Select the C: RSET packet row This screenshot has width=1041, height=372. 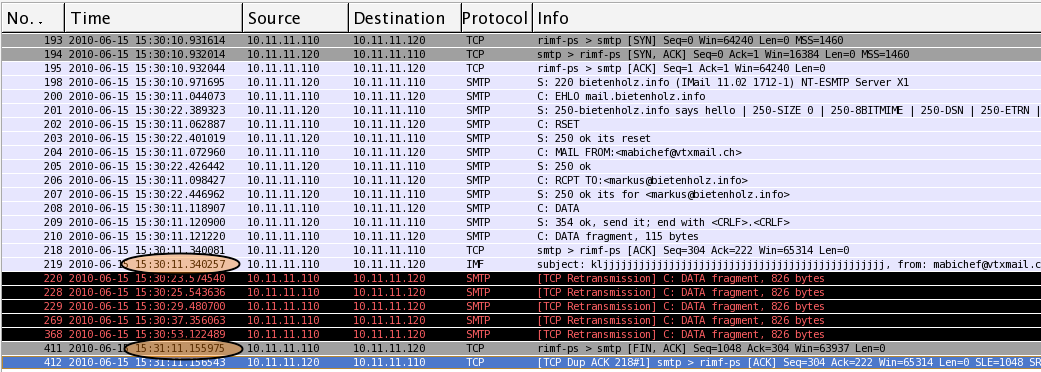[520, 124]
